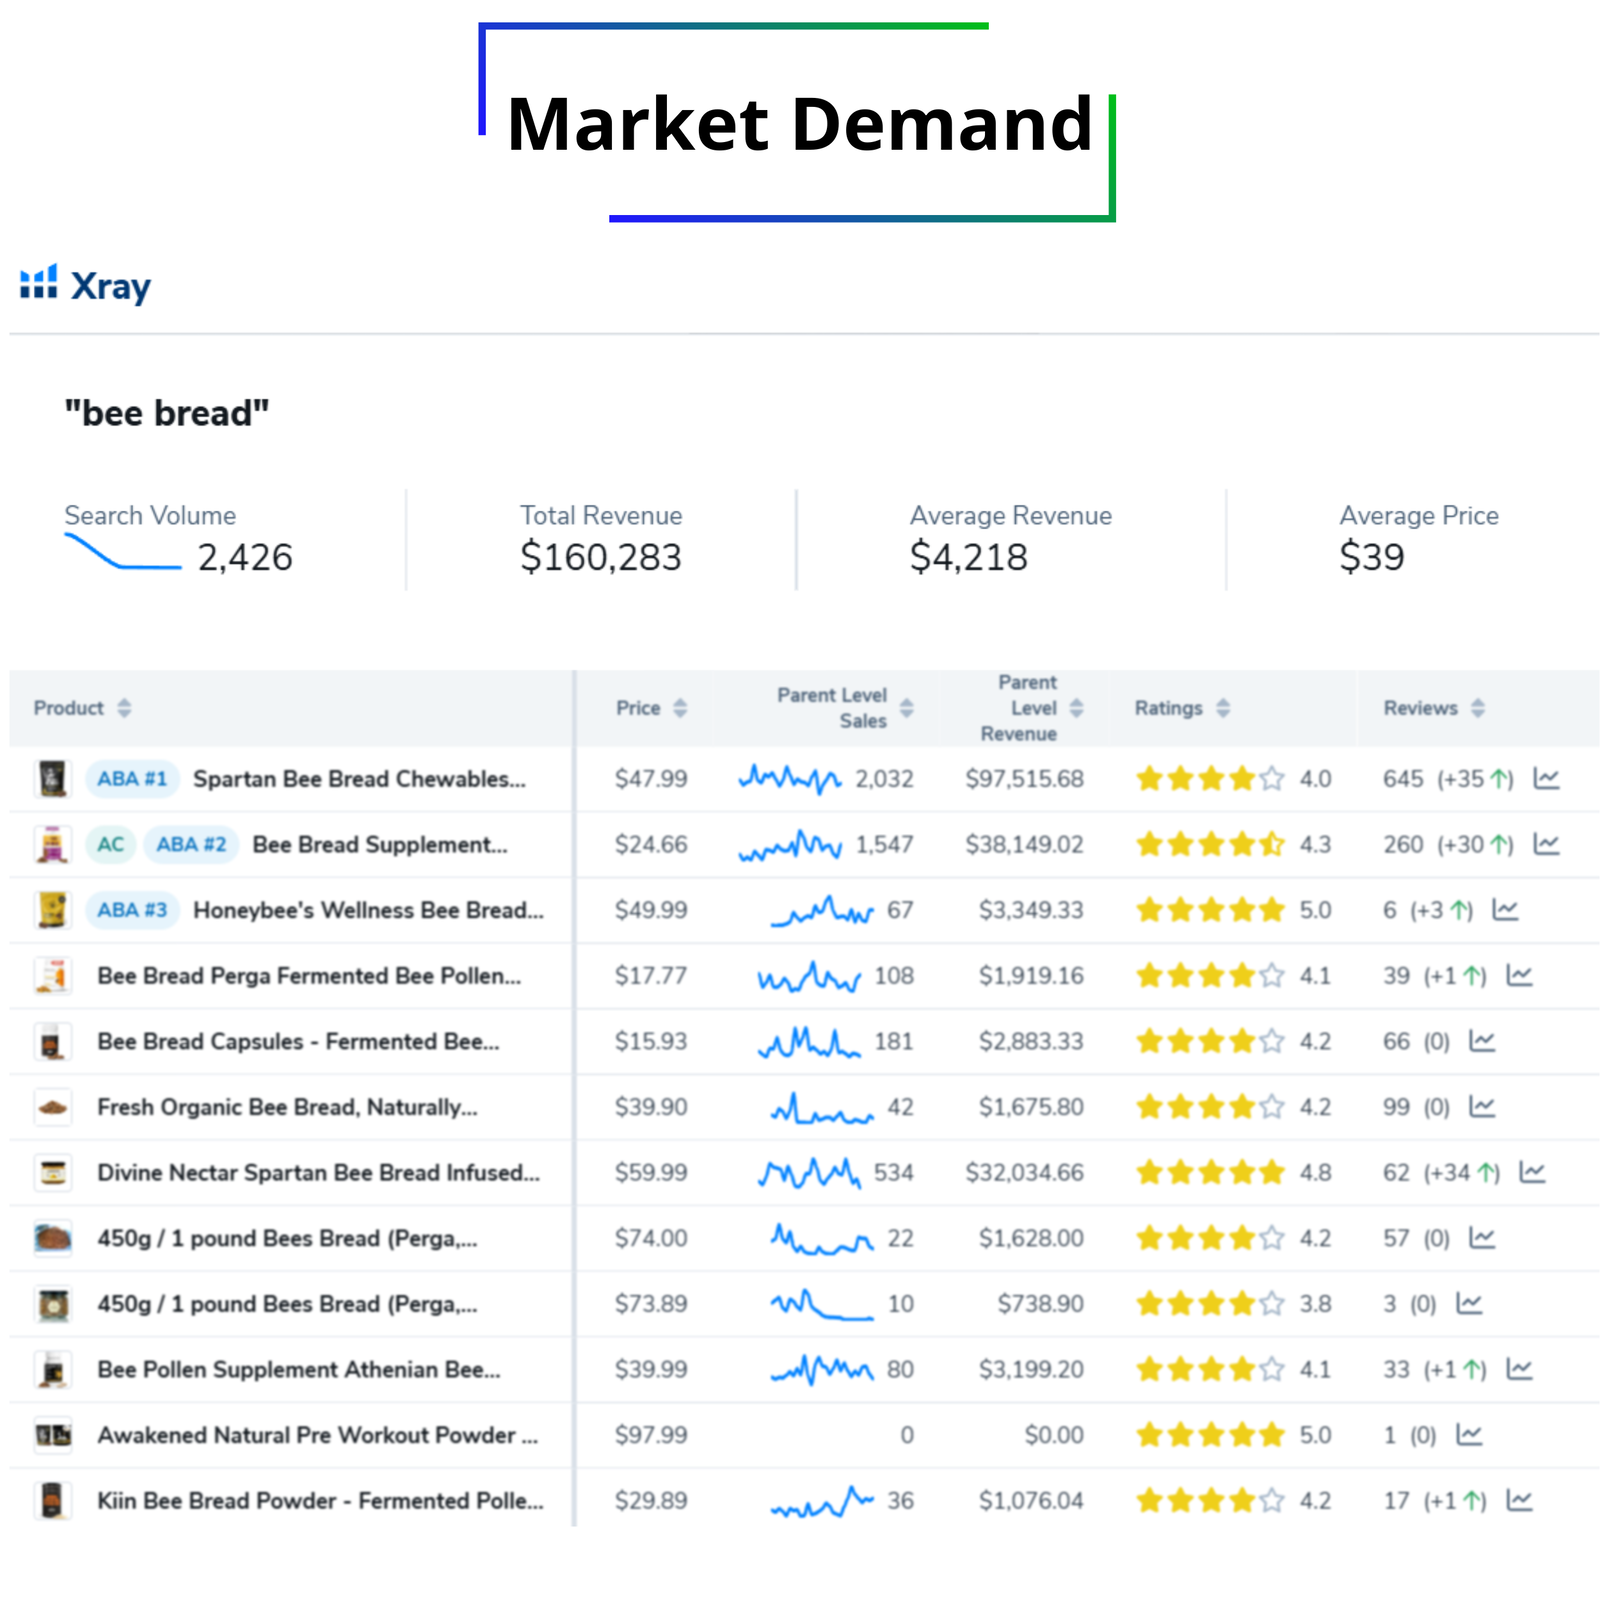The width and height of the screenshot is (1600, 1600).
Task: Select price cell $15.93
Action: click(x=651, y=1041)
